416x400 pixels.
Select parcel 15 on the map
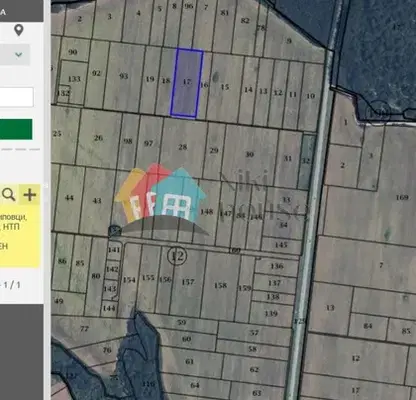coord(225,87)
